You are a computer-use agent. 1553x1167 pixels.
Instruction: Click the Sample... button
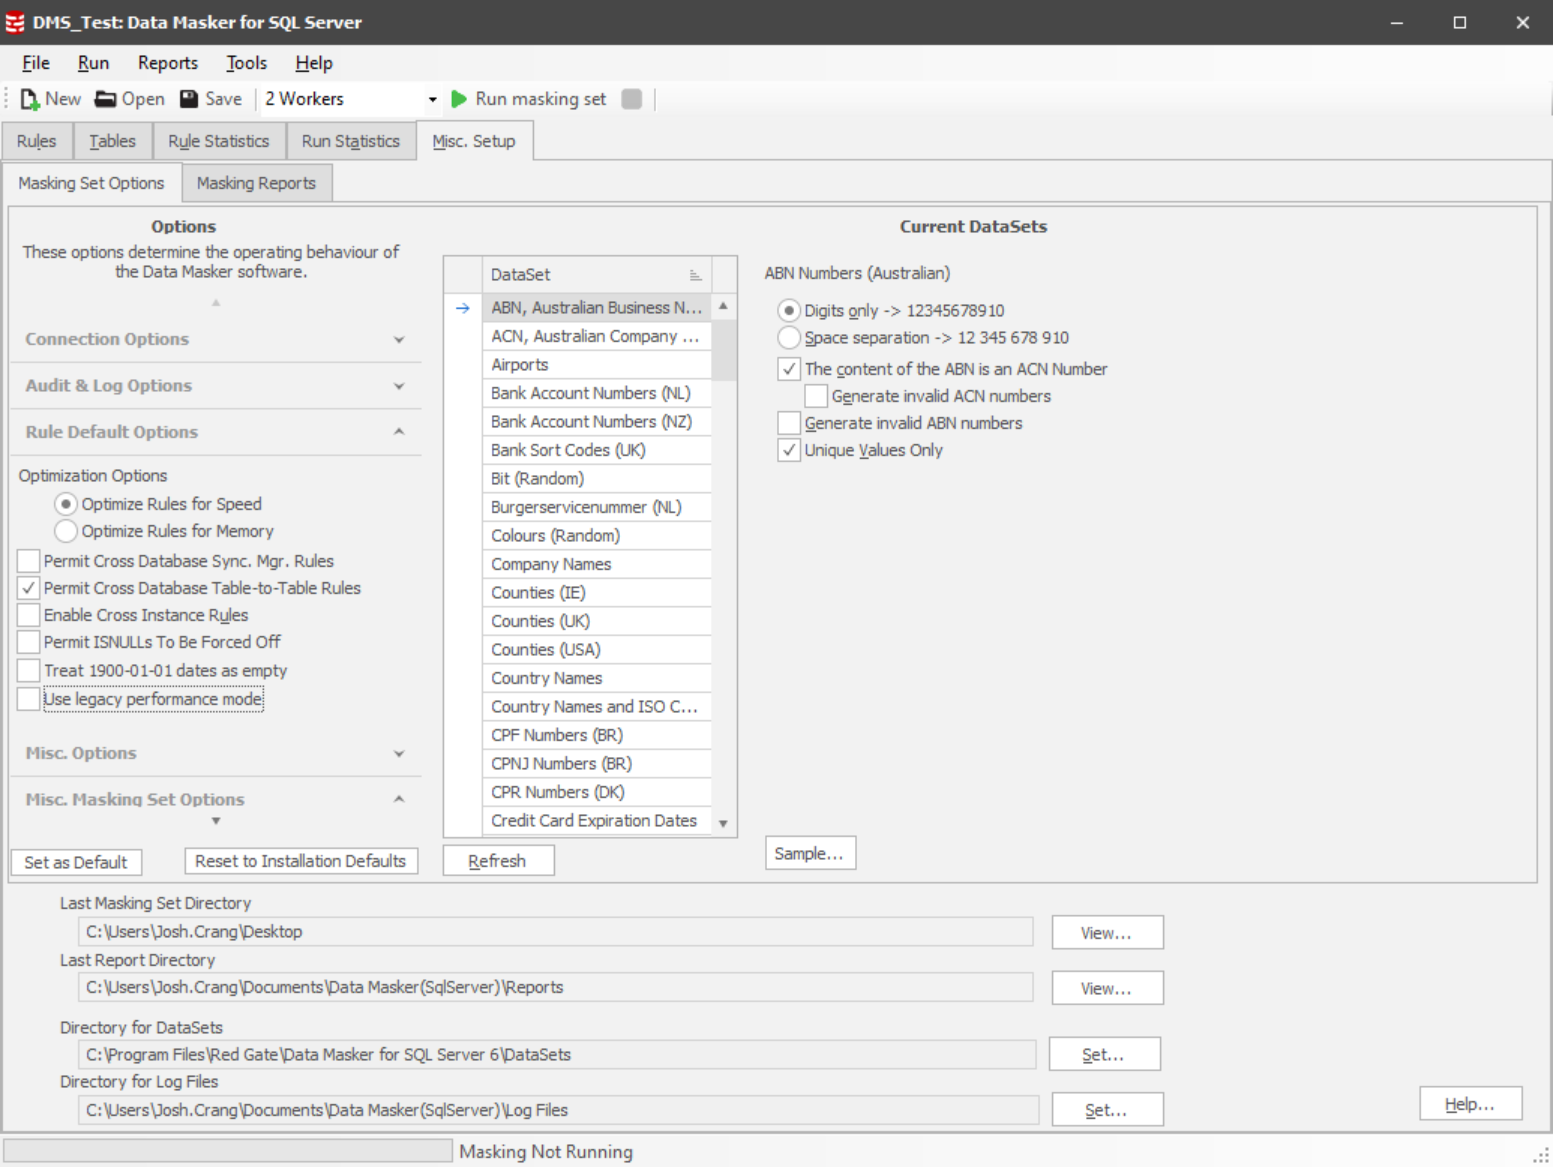pyautogui.click(x=809, y=853)
